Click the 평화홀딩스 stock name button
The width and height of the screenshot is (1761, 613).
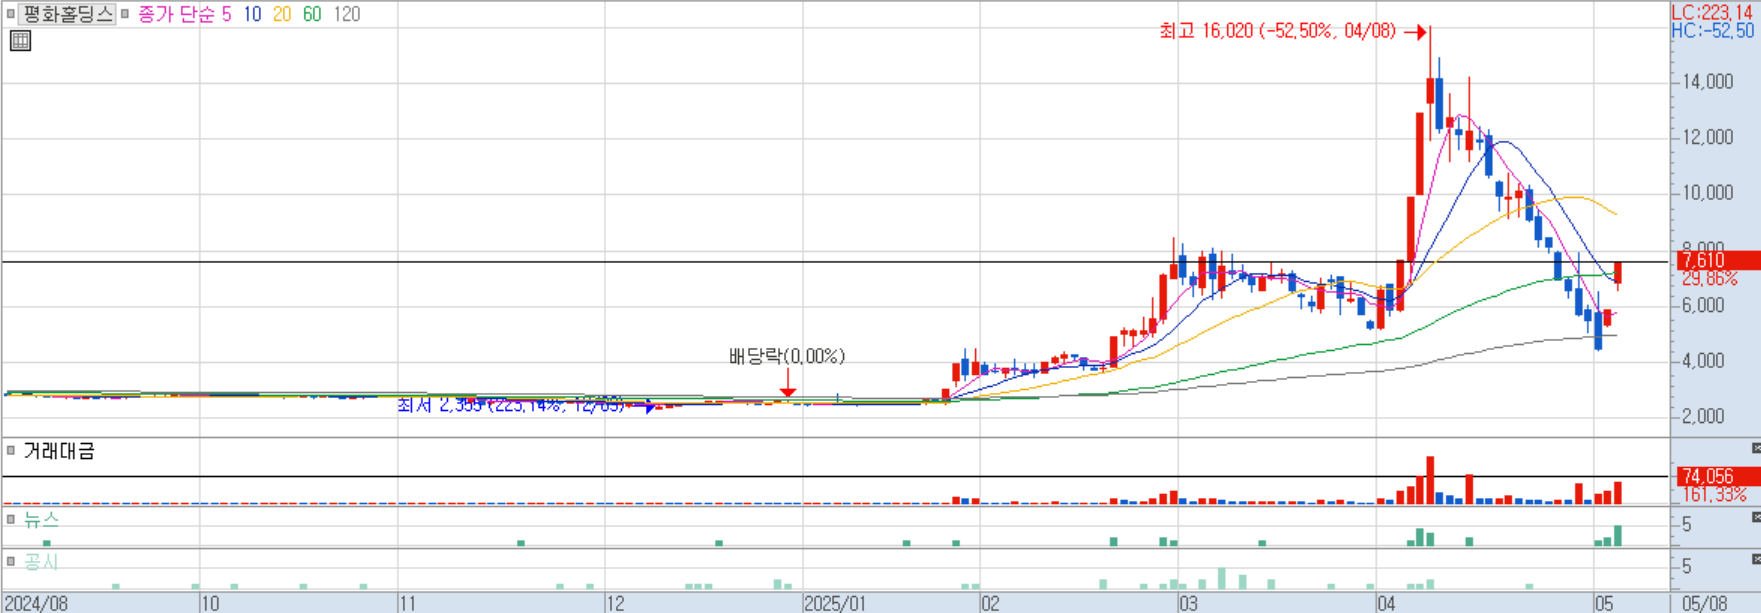pyautogui.click(x=67, y=14)
